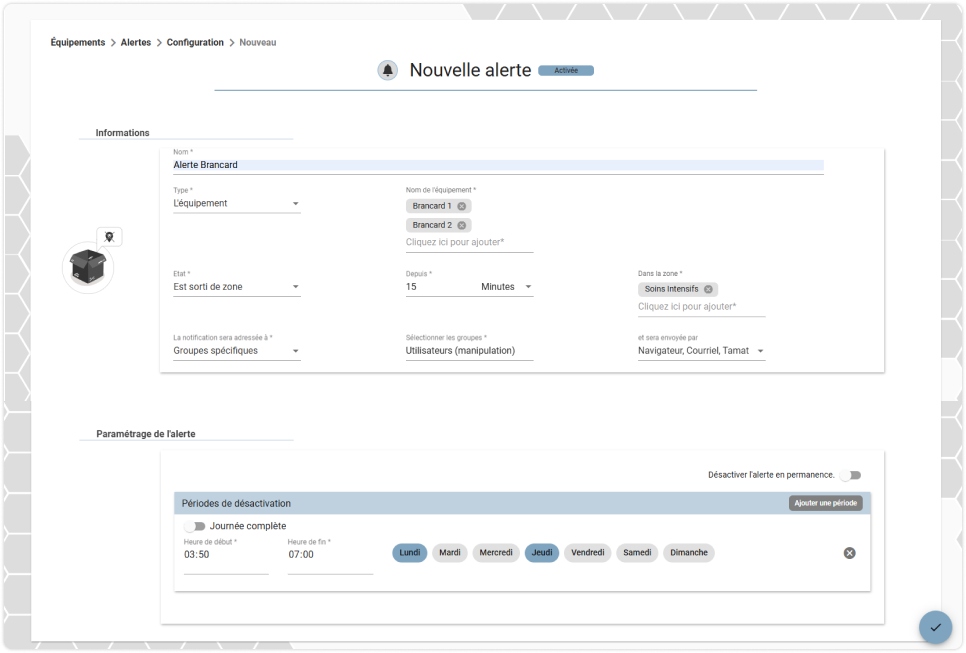Click the Nom input field
This screenshot has height=653, width=966.
click(498, 165)
